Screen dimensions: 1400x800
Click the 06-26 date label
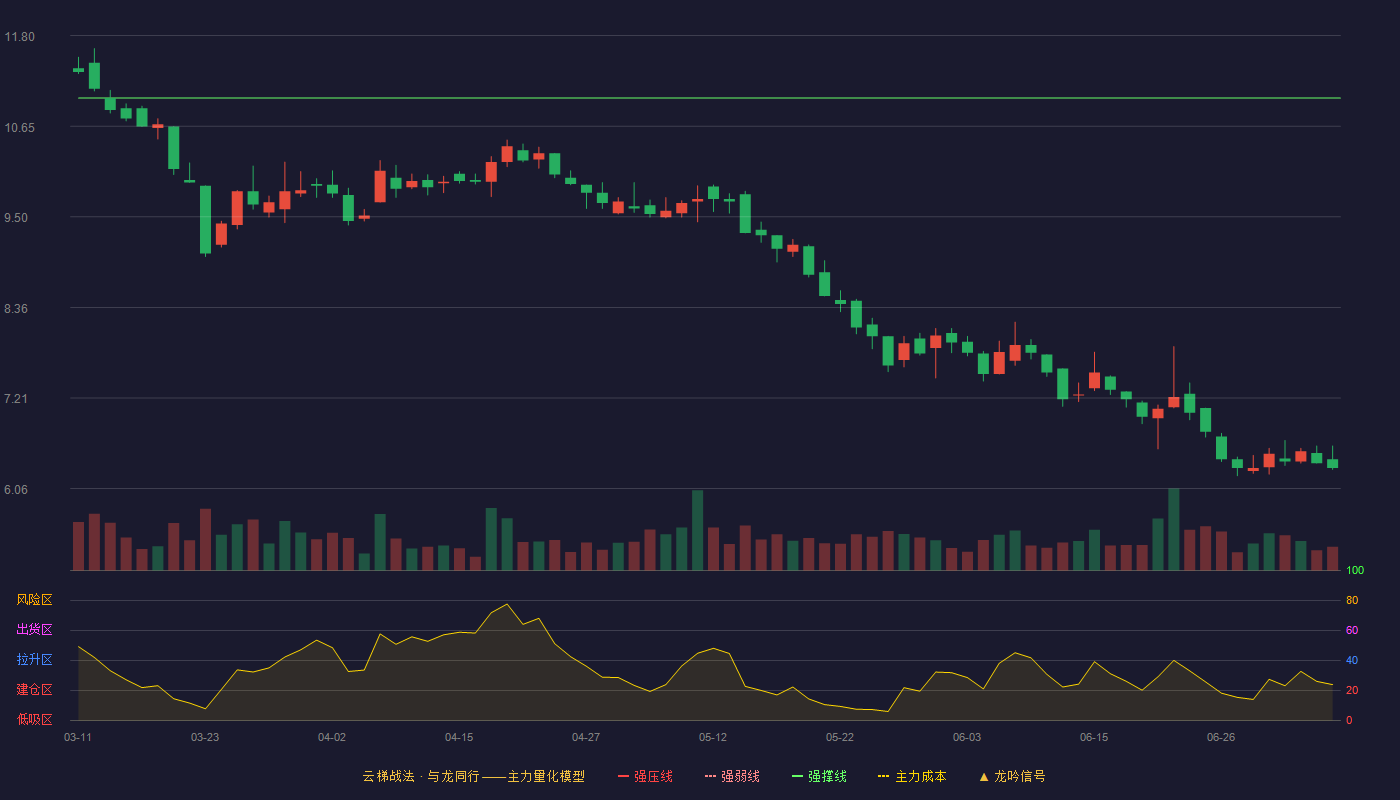1221,737
